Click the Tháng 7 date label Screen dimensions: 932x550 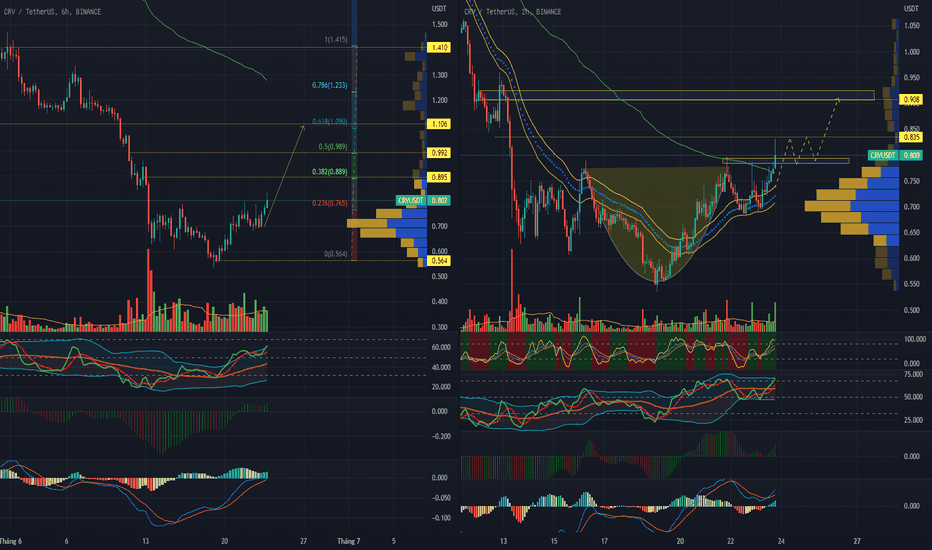click(349, 541)
